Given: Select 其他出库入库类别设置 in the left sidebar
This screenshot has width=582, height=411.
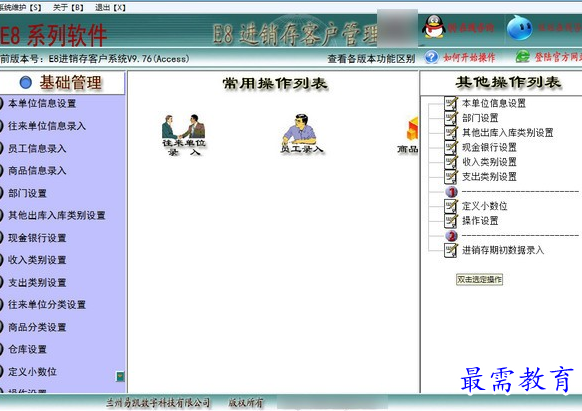Looking at the screenshot, I should pyautogui.click(x=57, y=215).
